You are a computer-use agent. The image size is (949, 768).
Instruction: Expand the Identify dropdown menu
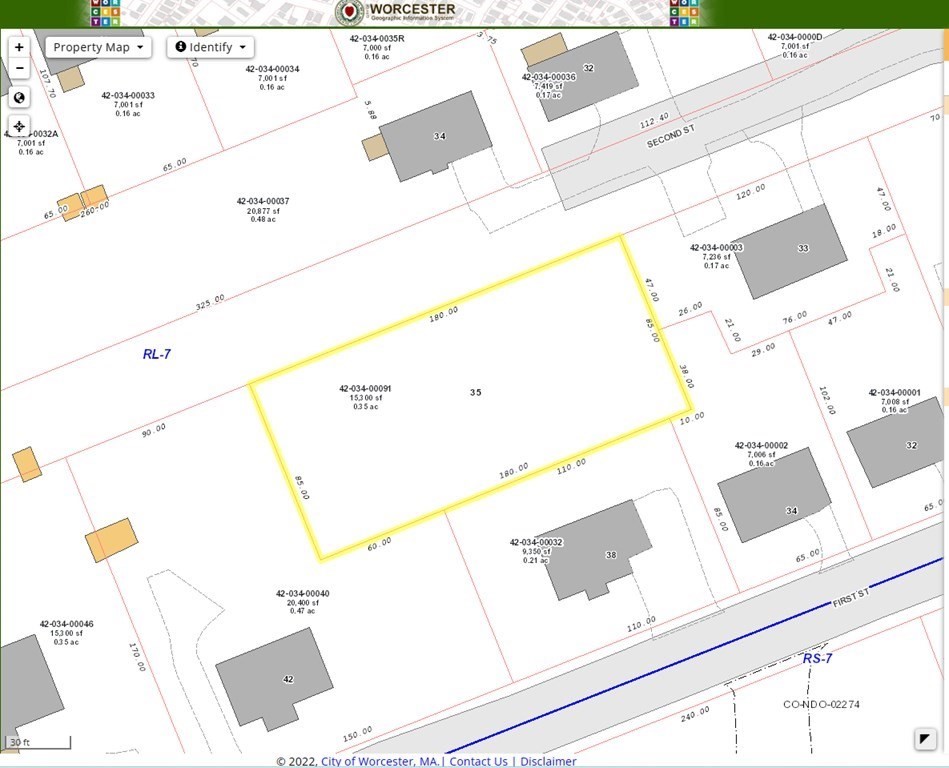(210, 47)
